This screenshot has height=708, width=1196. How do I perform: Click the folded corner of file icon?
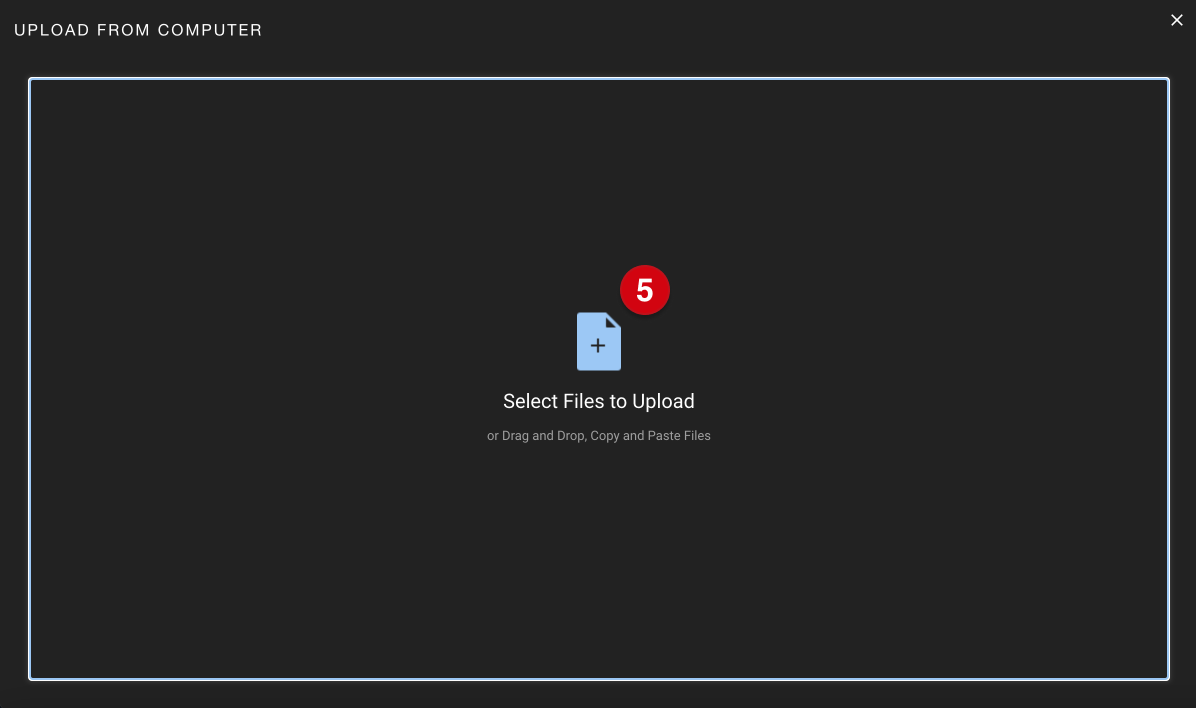pos(613,320)
